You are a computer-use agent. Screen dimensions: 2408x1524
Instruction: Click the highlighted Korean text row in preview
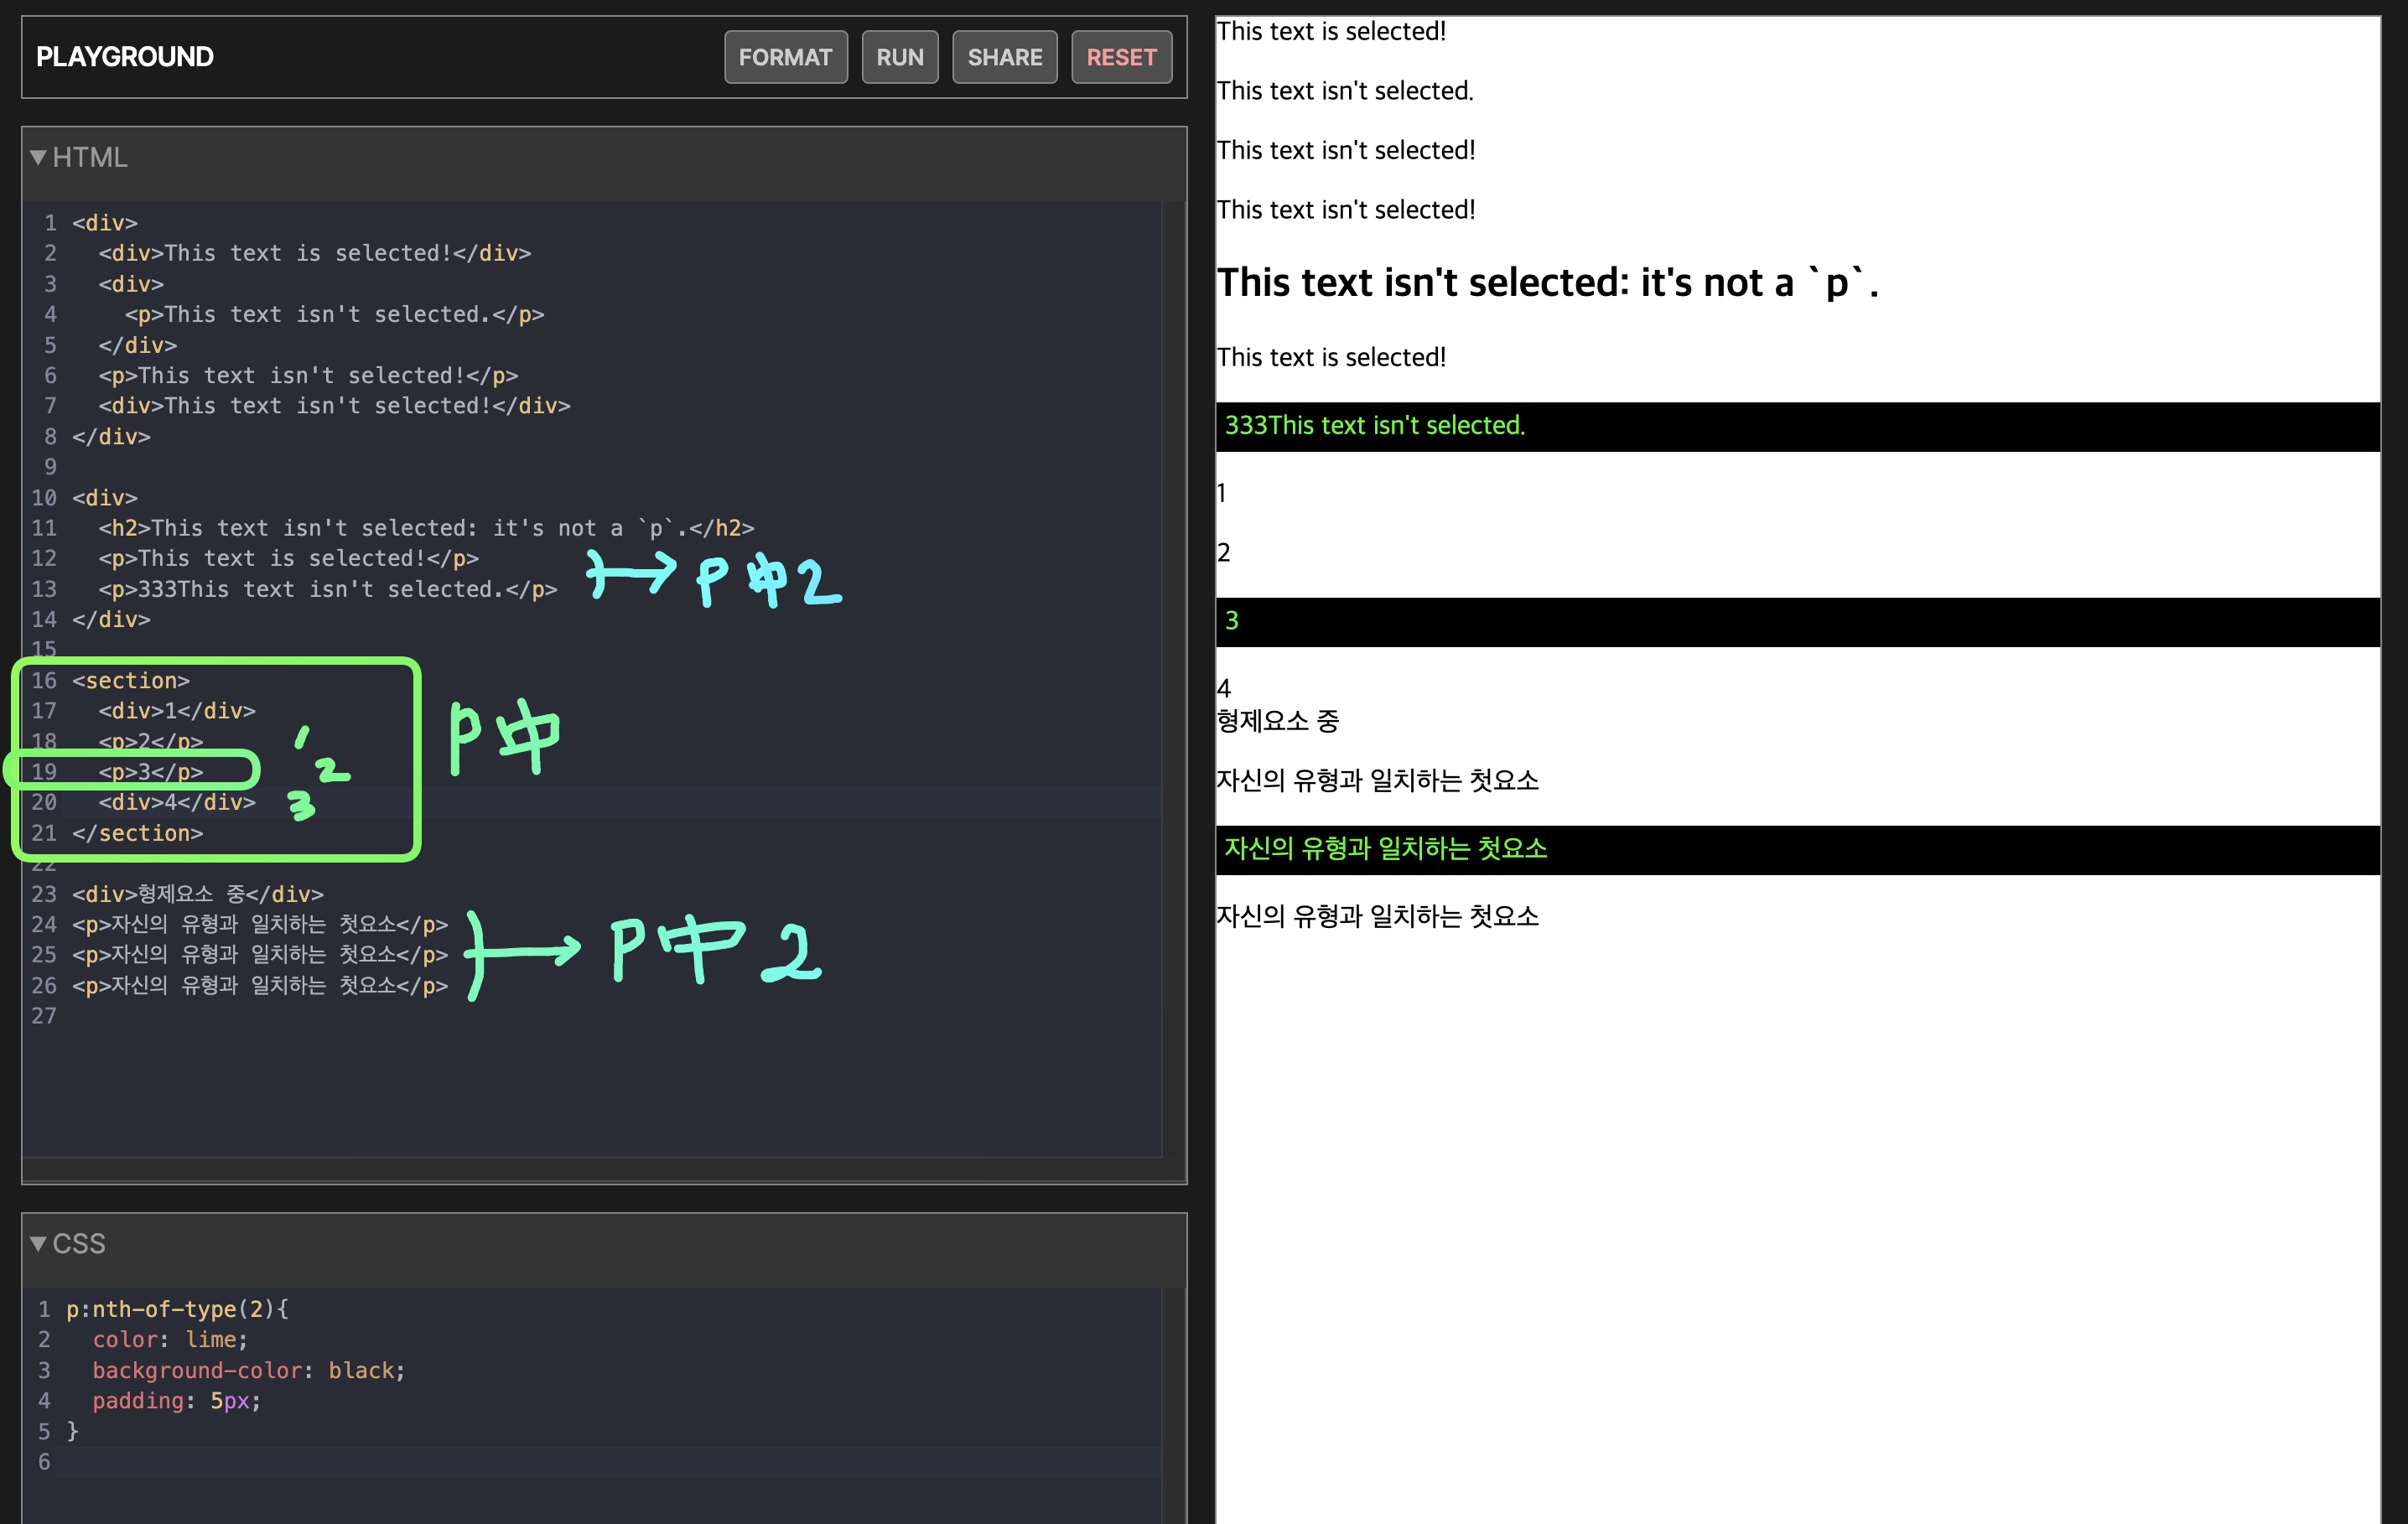(x=1385, y=849)
